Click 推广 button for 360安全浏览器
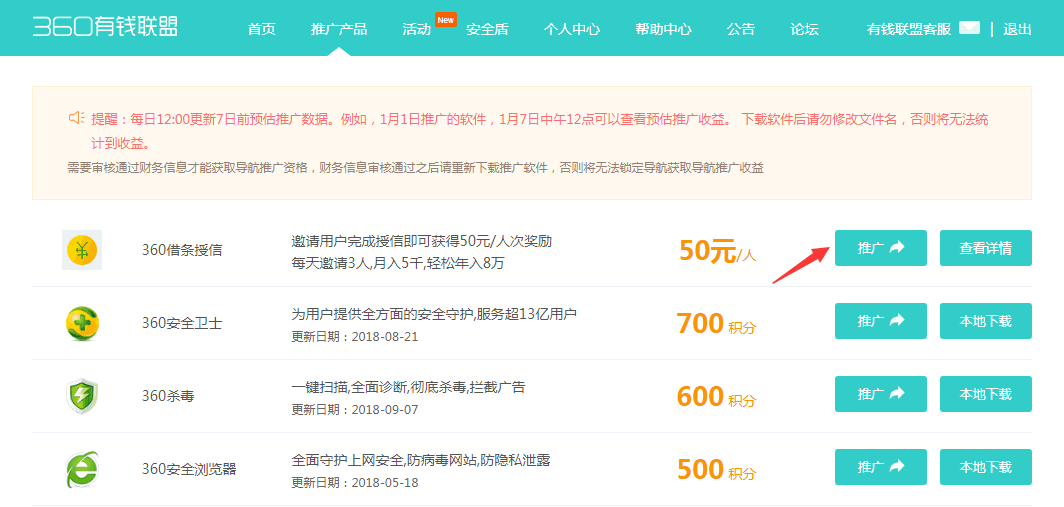1064x507 pixels. tap(880, 467)
